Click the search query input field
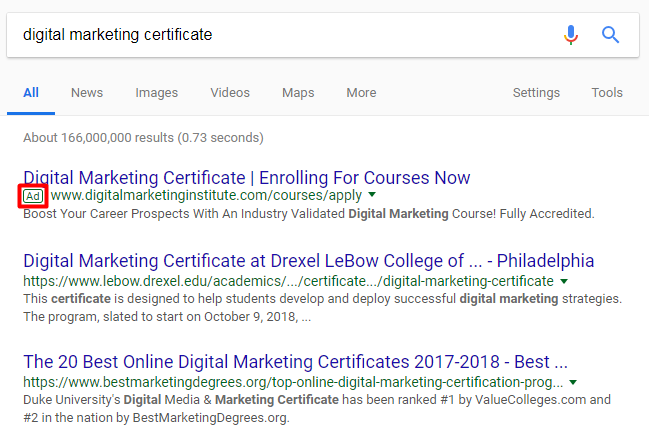 [280, 35]
